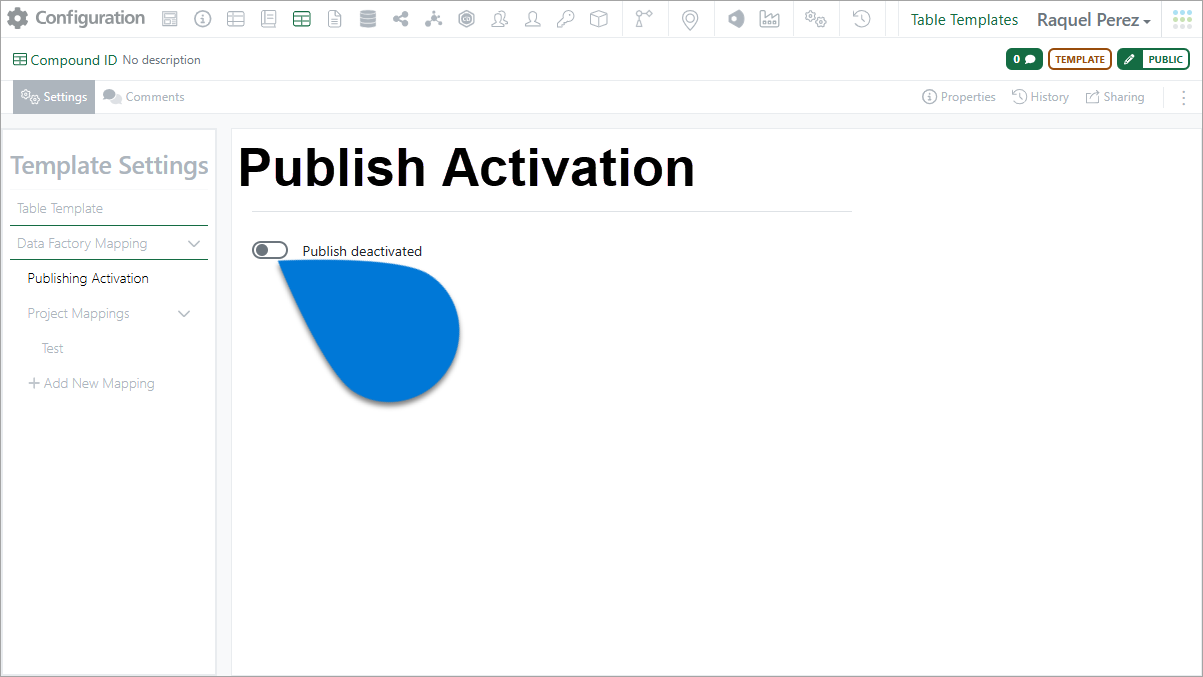Open the app grid launcher icon
Screen dimensions: 1203x677
1182,20
